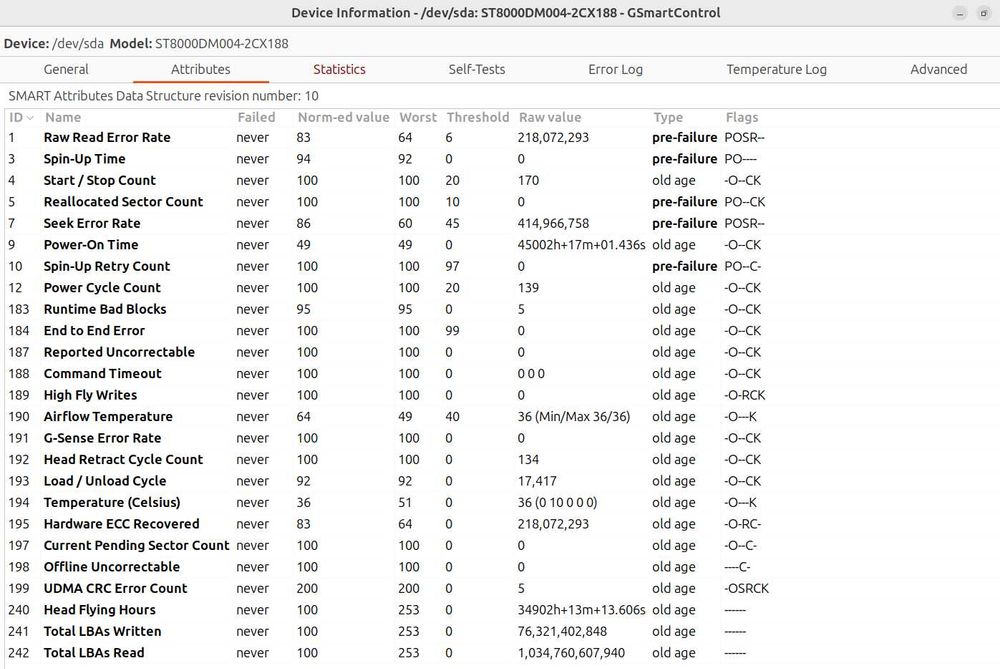This screenshot has width=1000, height=669.
Task: Sort by Threshold column header
Action: (478, 117)
